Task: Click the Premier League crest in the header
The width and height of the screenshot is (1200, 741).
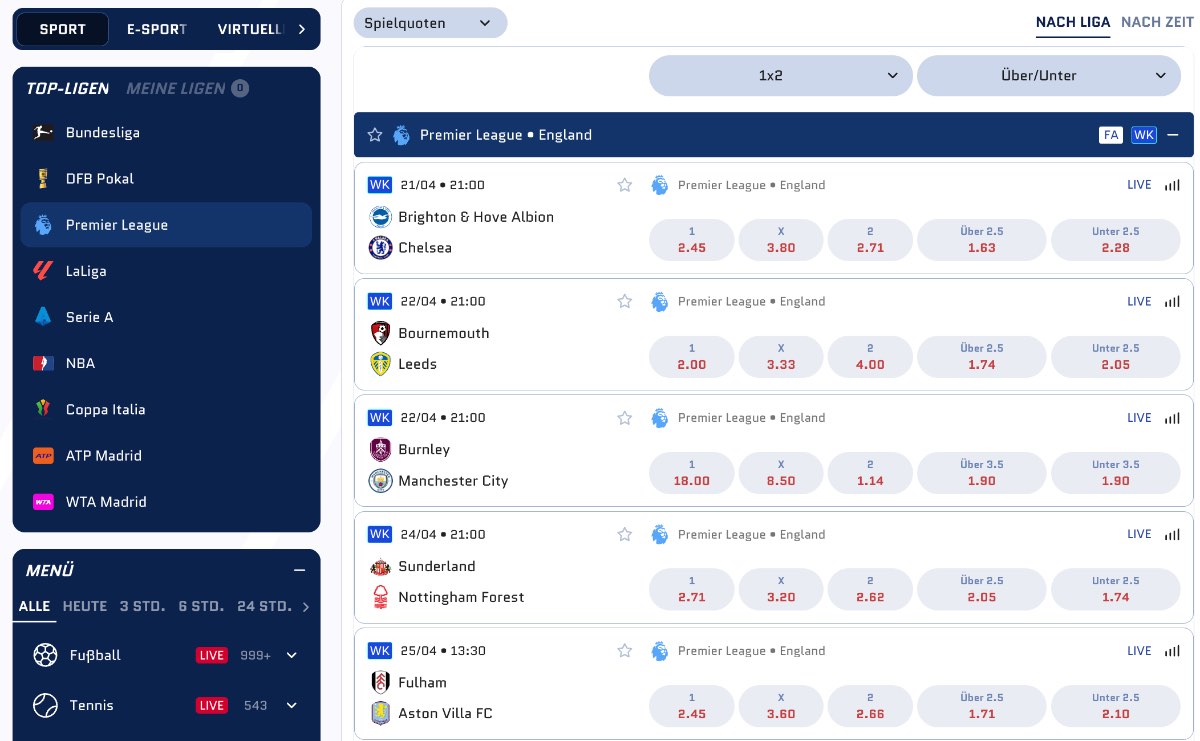Action: pos(402,134)
